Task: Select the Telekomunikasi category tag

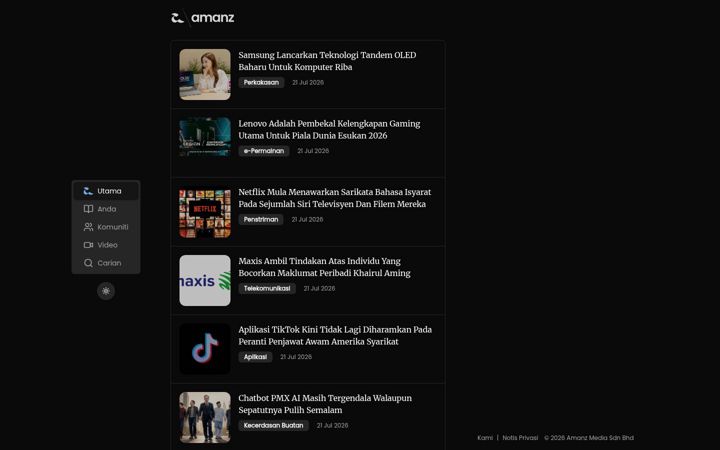Action: [267, 288]
